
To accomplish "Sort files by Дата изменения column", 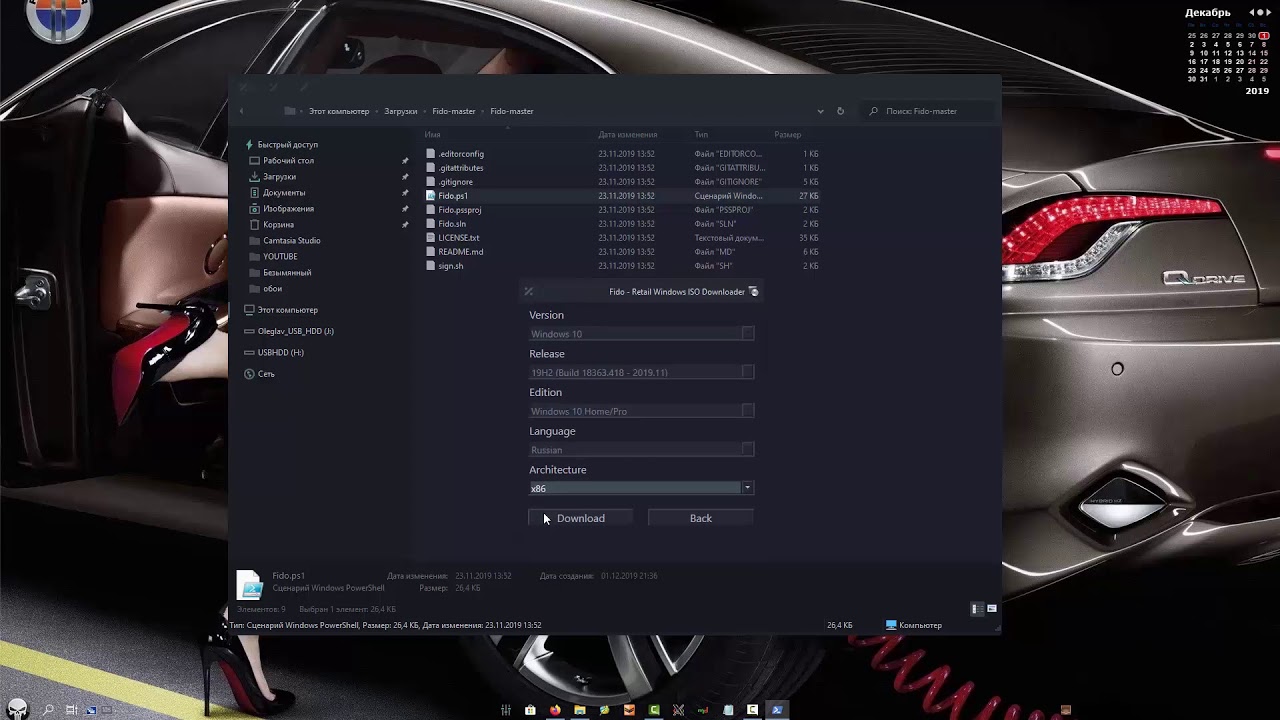I will (628, 135).
